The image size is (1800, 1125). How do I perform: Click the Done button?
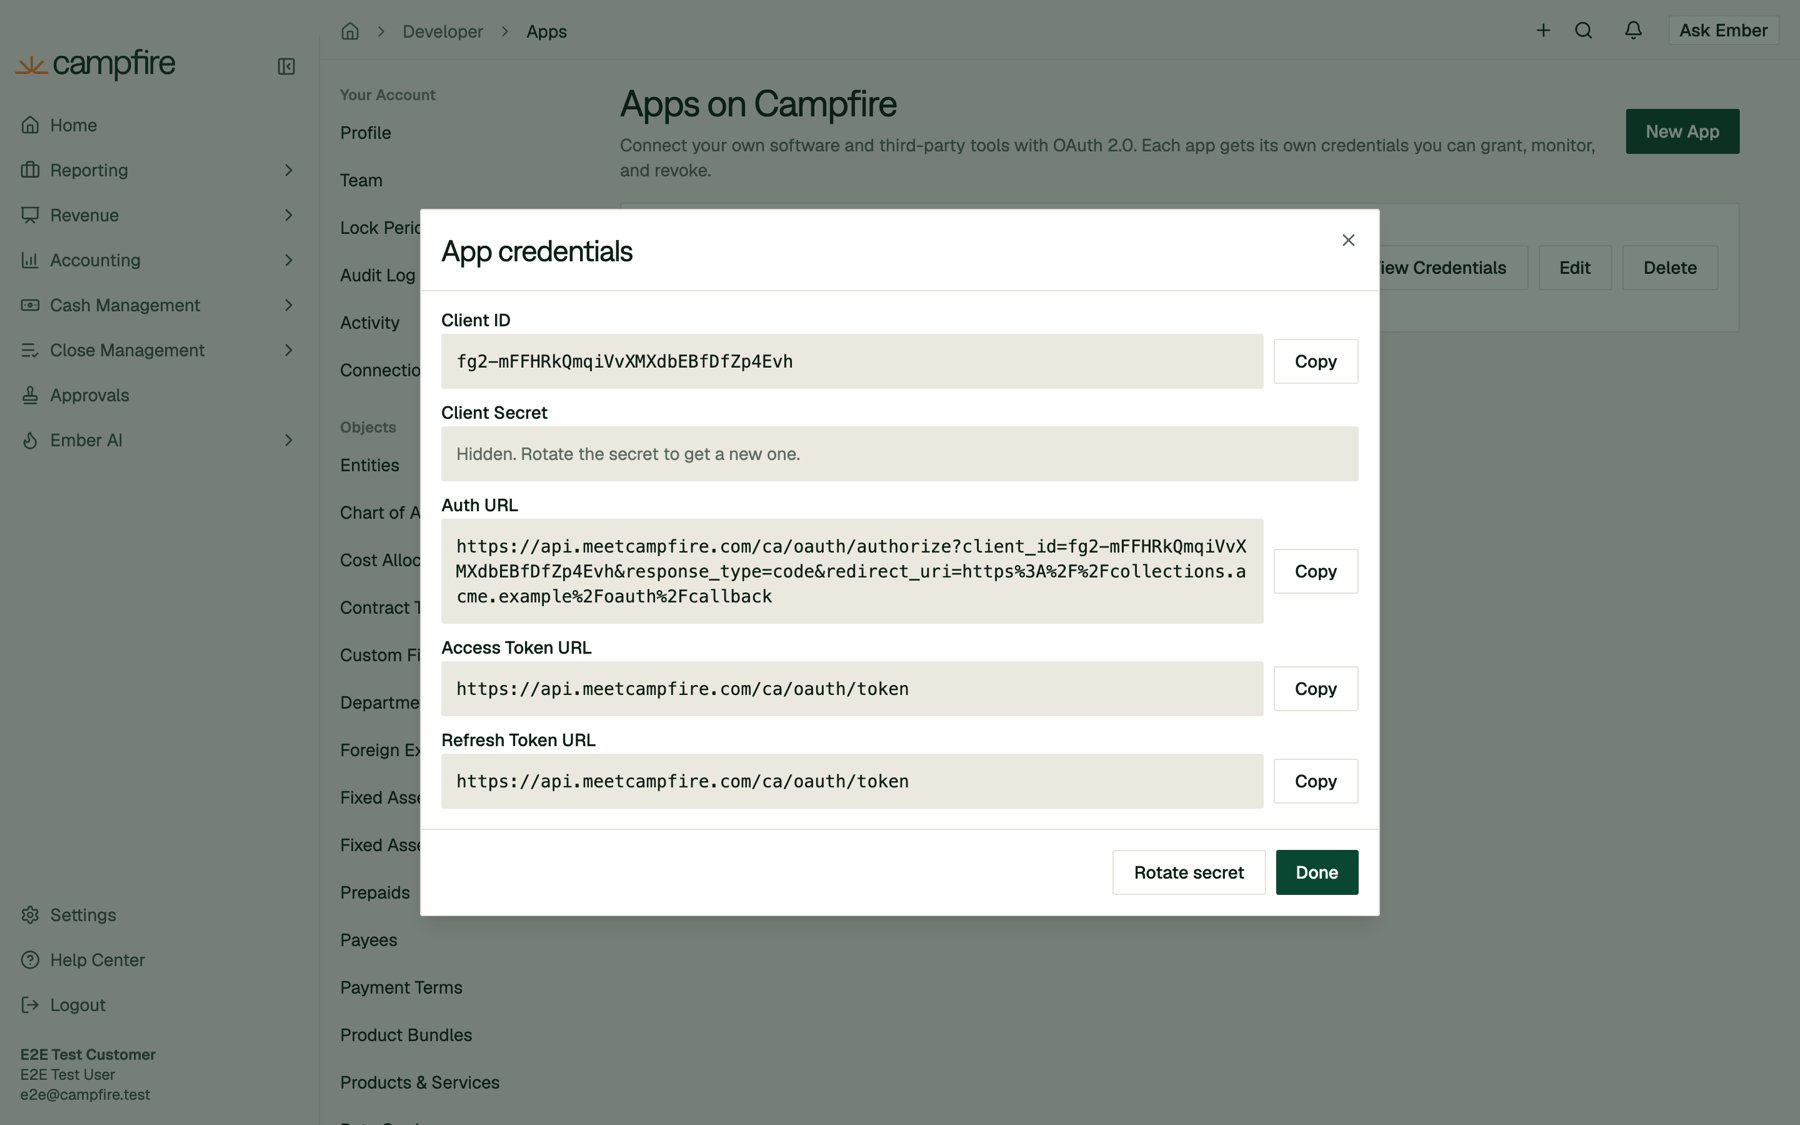1317,872
